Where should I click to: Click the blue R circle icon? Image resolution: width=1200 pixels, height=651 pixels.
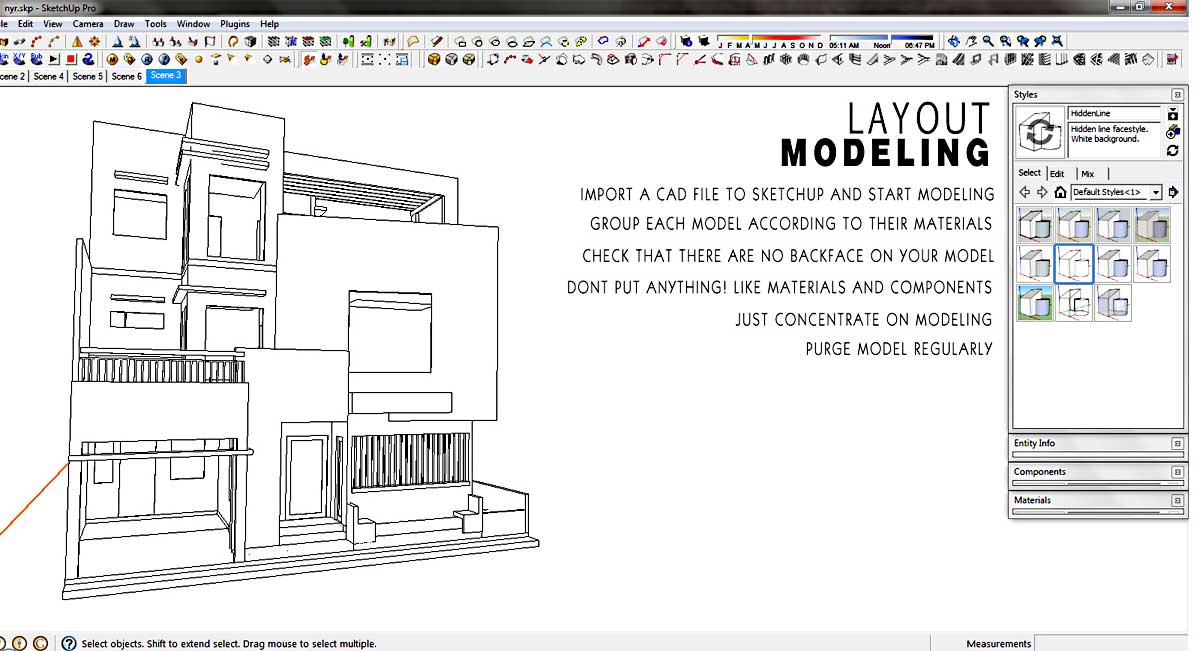tap(146, 59)
